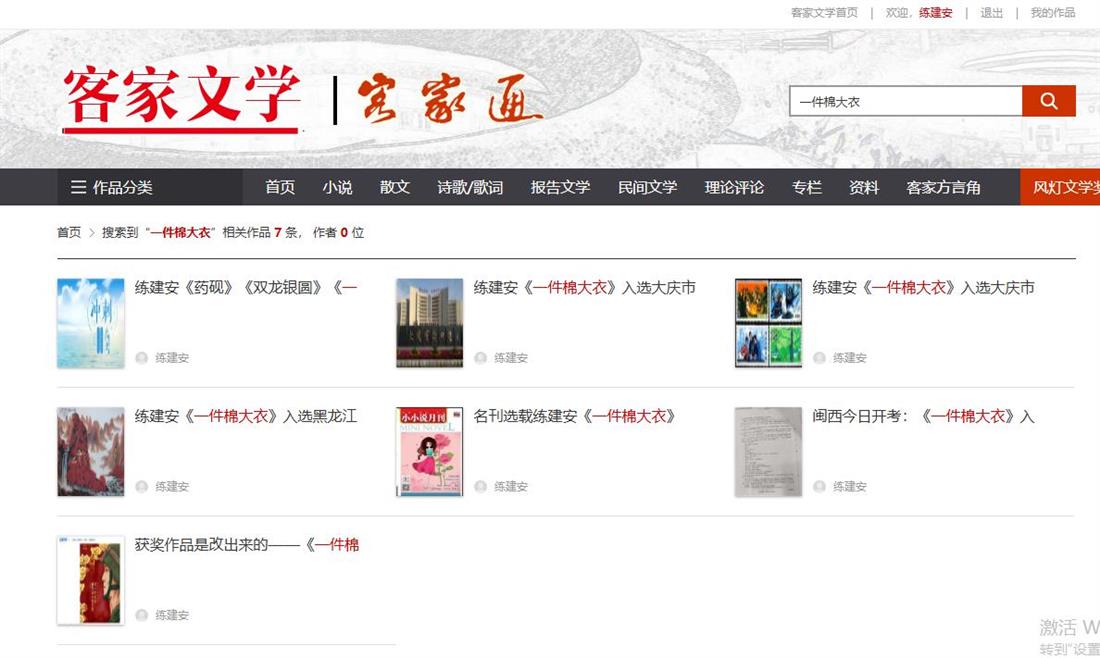1100x658 pixels.
Task: Focus the search field containing 一件棉大衣
Action: 905,101
